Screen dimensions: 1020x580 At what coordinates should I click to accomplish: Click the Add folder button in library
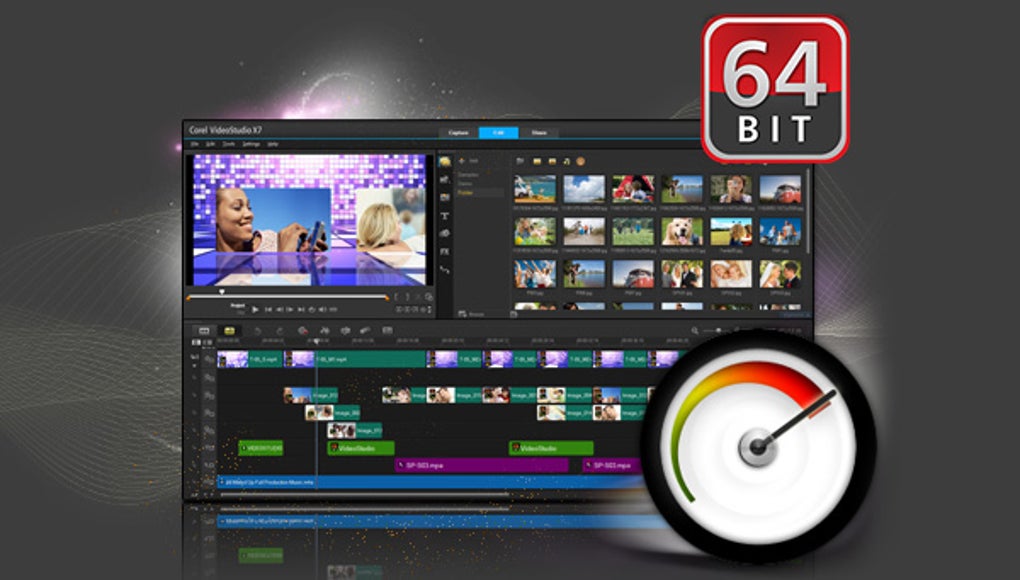click(467, 161)
